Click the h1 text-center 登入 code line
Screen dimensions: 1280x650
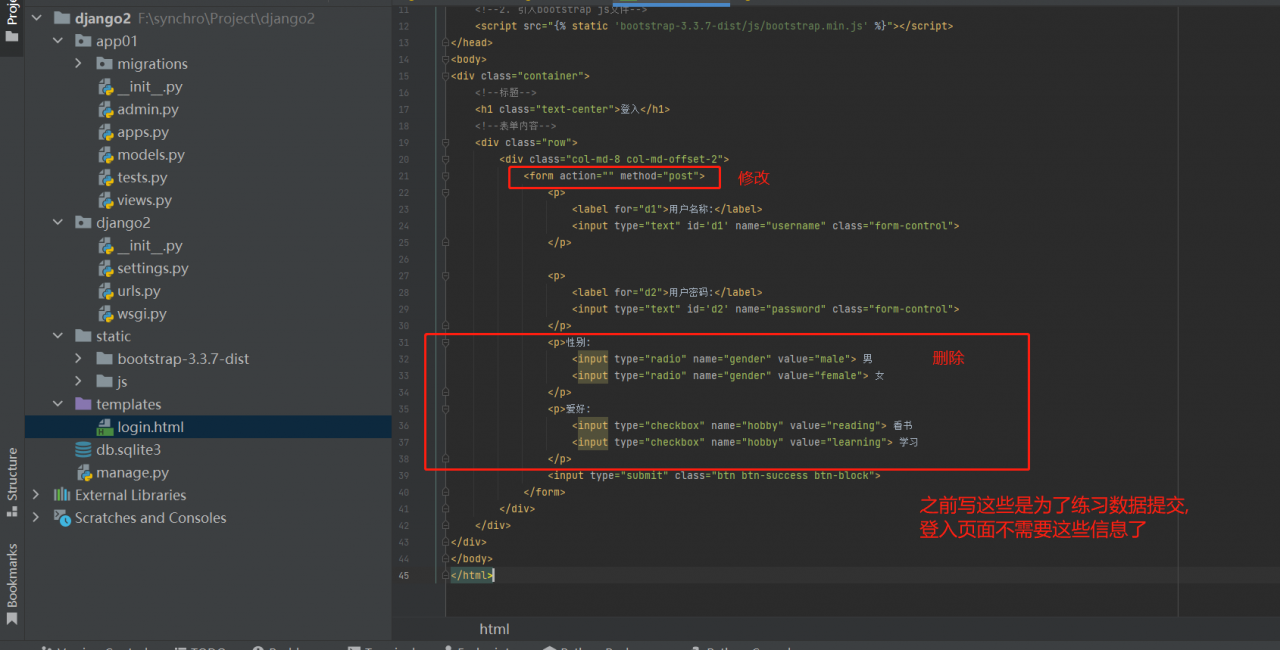(572, 109)
